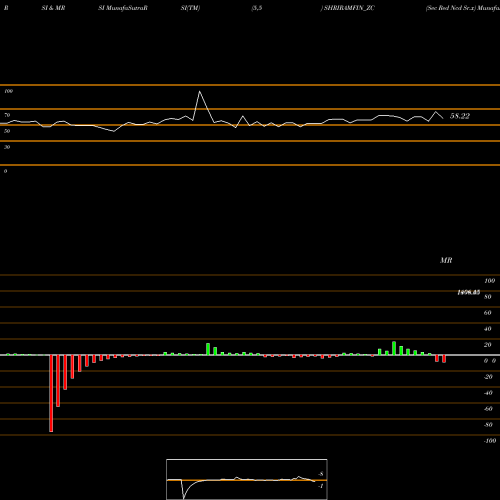
Task: Click the 'SI & MR' header text
Action: tap(53, 8)
